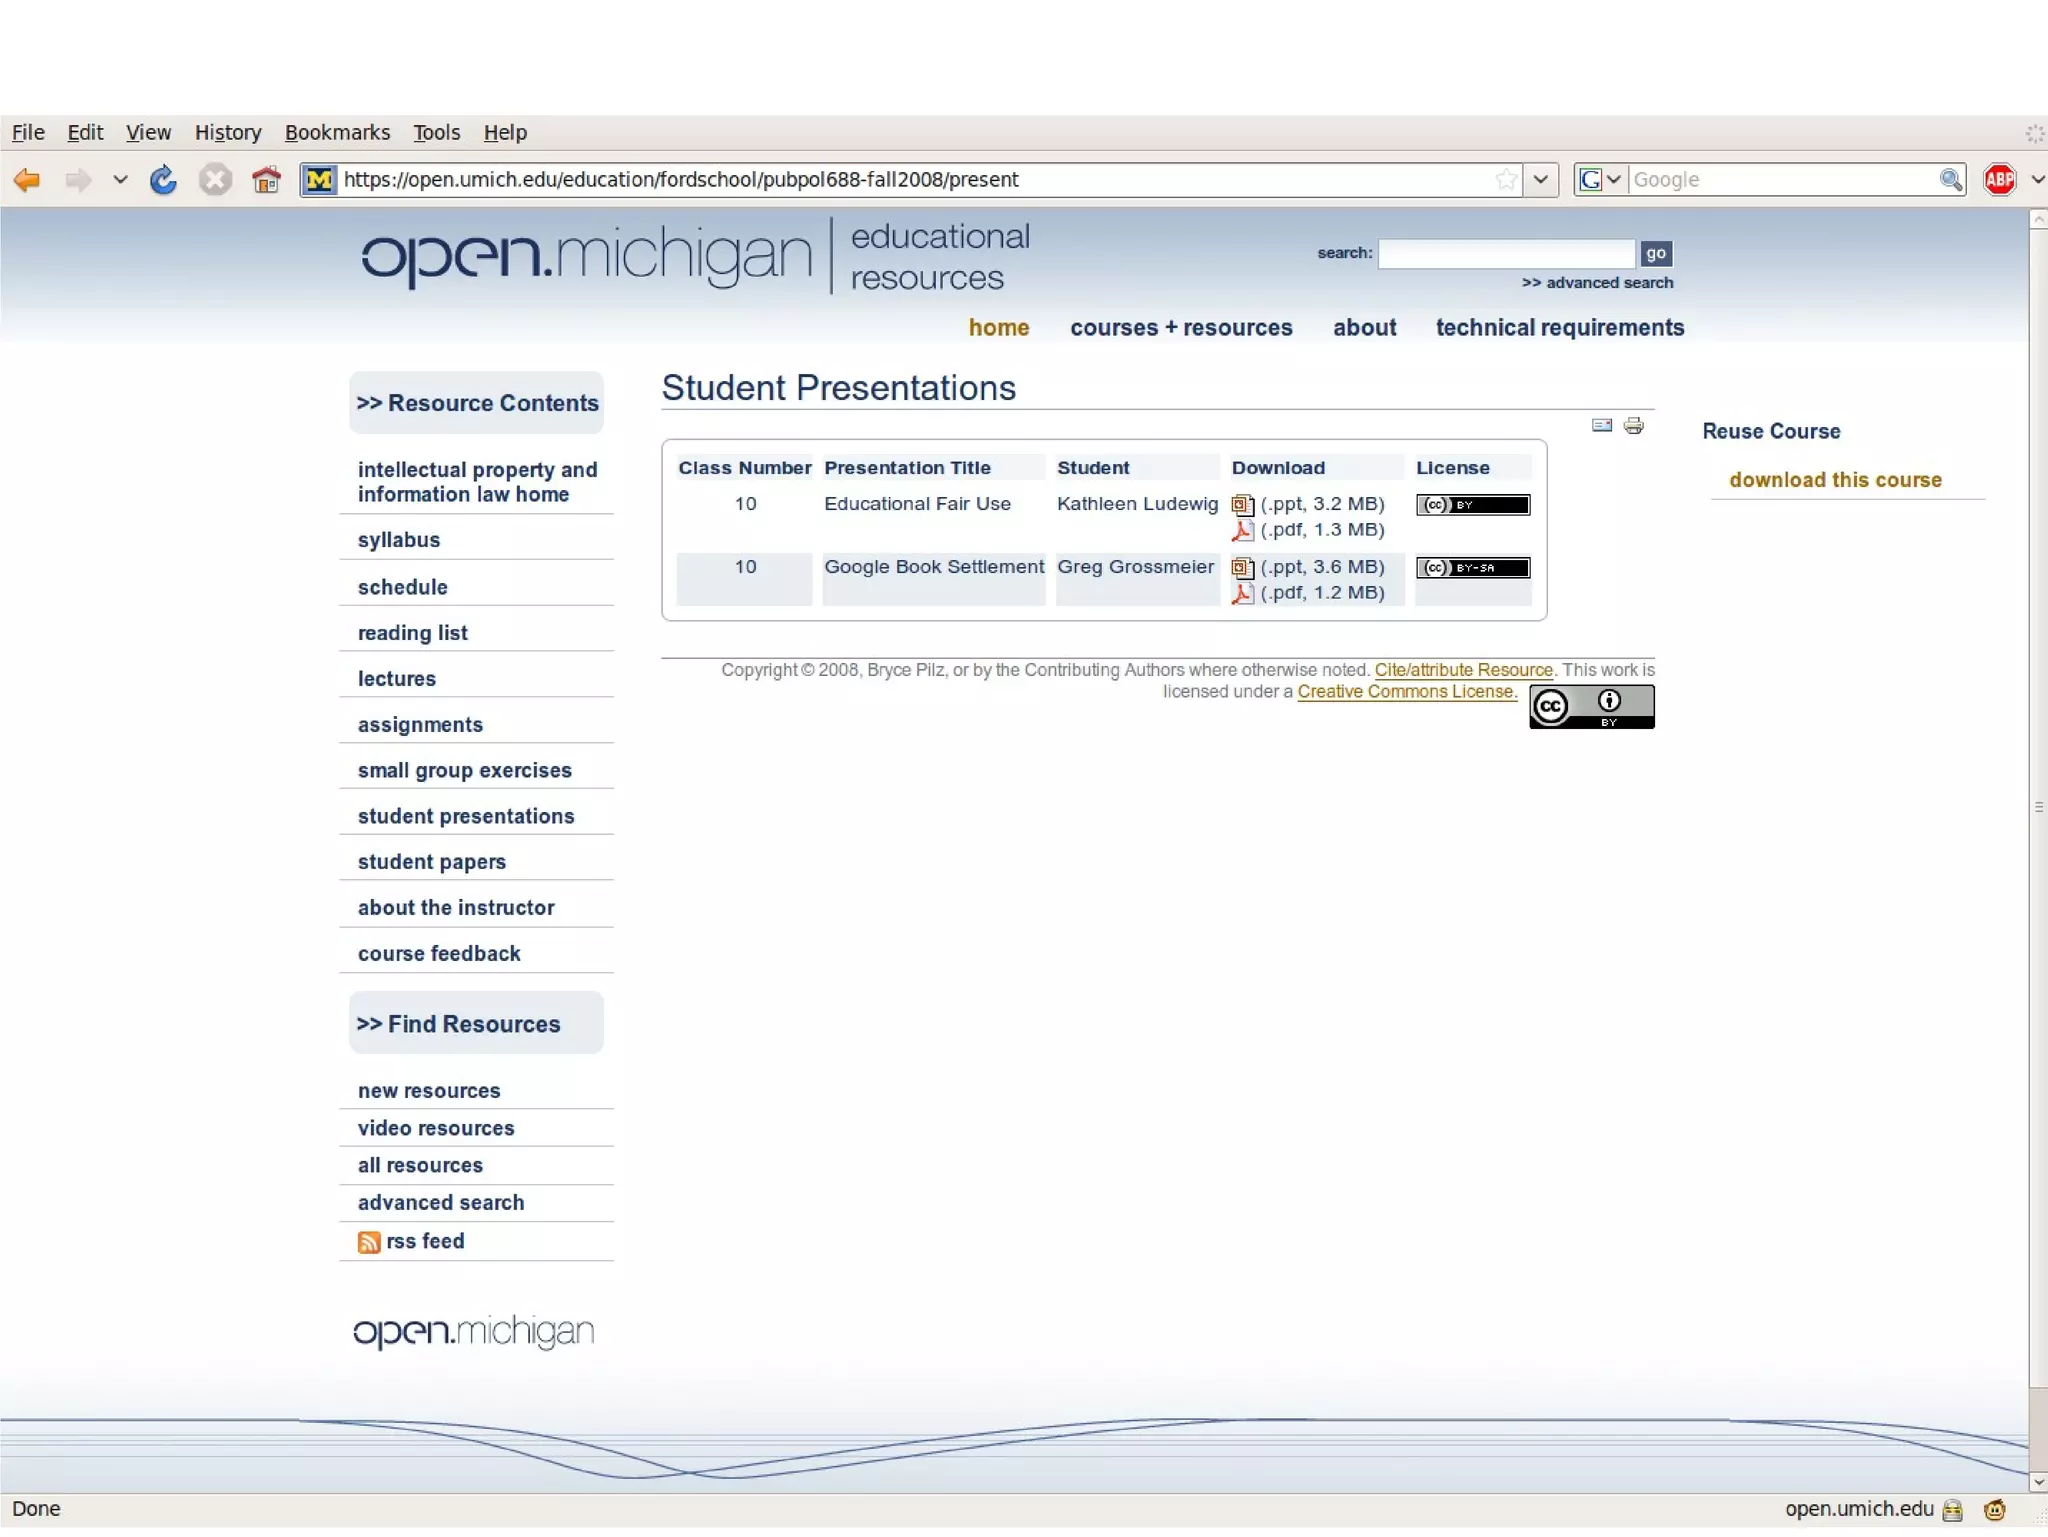Click the print page icon

point(1634,426)
